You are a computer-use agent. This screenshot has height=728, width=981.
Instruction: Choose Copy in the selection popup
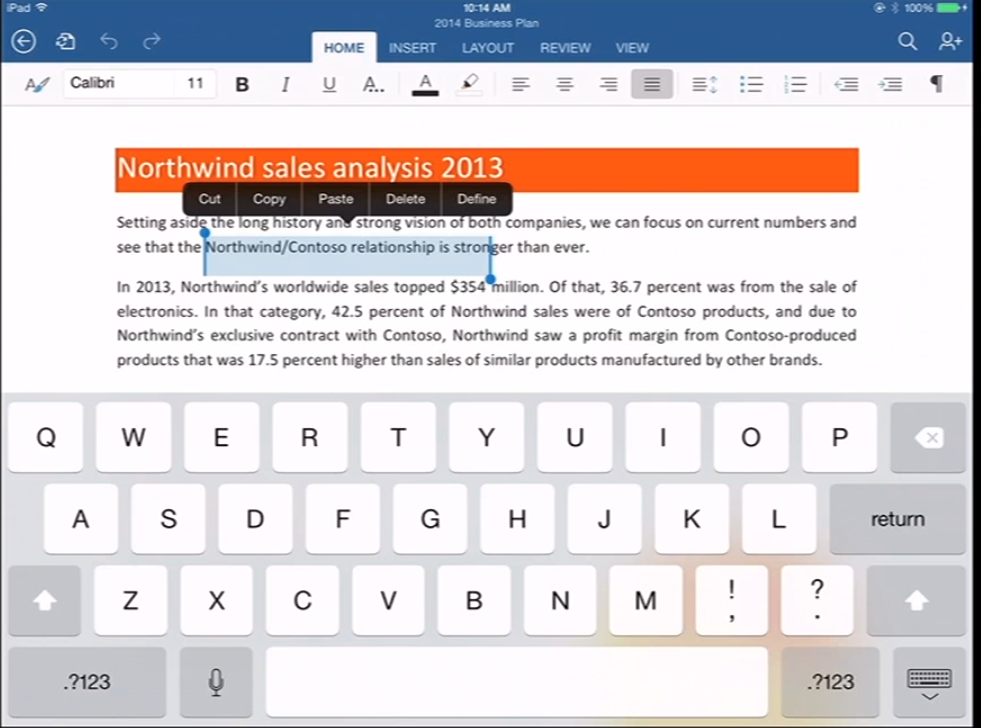coord(269,199)
